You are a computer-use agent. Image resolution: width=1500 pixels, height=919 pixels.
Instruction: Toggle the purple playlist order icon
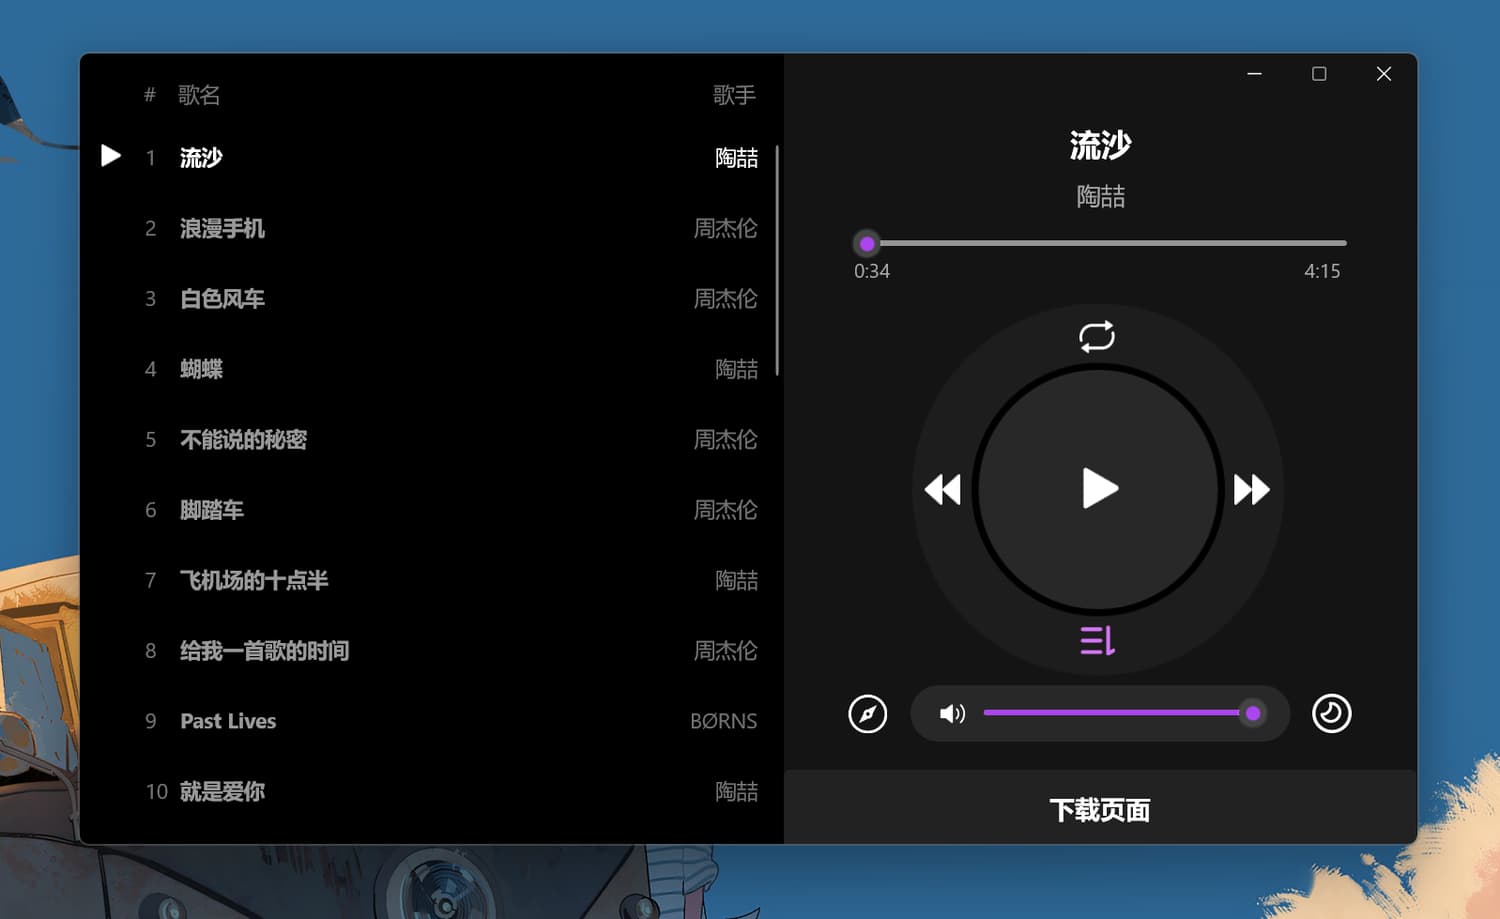click(1097, 640)
